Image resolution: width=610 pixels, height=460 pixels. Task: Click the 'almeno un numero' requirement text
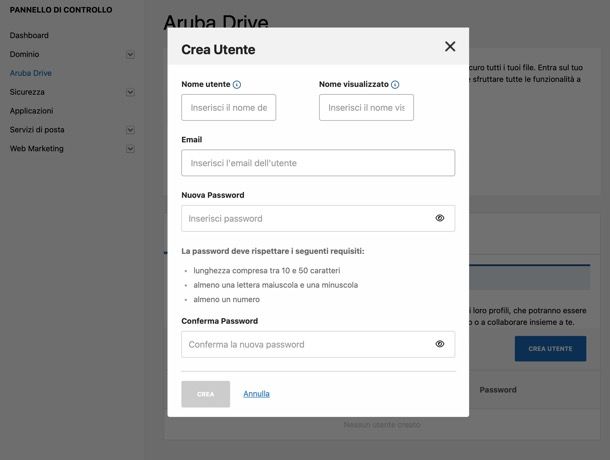point(226,299)
